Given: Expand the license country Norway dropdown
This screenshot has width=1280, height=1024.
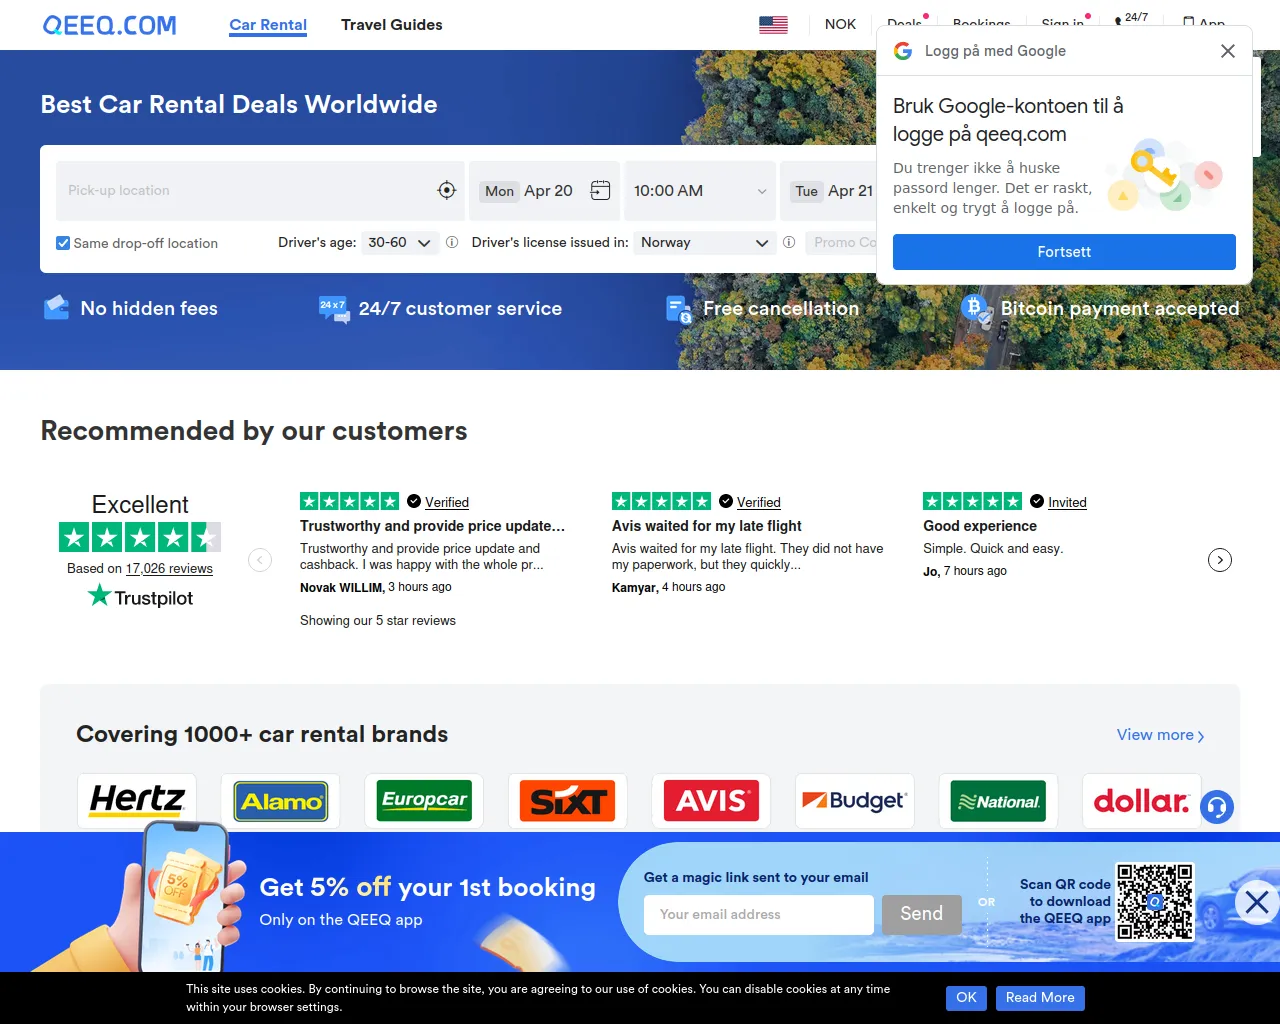Looking at the screenshot, I should tap(705, 243).
